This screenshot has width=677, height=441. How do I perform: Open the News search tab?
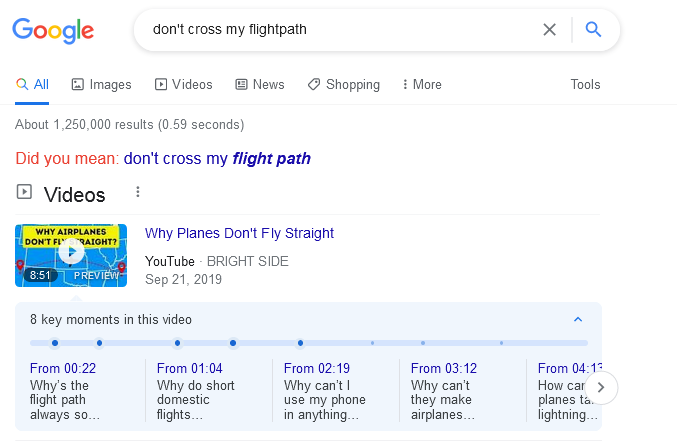[x=260, y=85]
